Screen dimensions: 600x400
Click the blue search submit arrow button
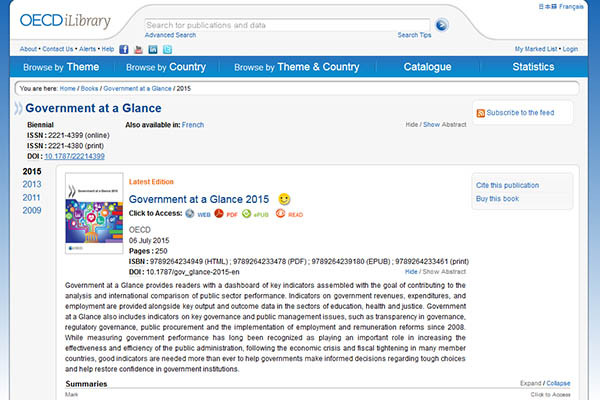(x=442, y=24)
